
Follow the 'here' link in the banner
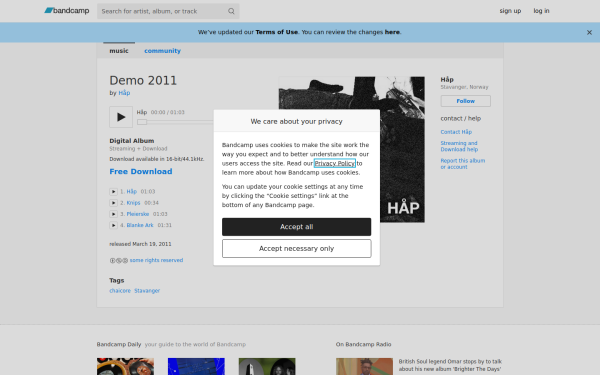[392, 32]
